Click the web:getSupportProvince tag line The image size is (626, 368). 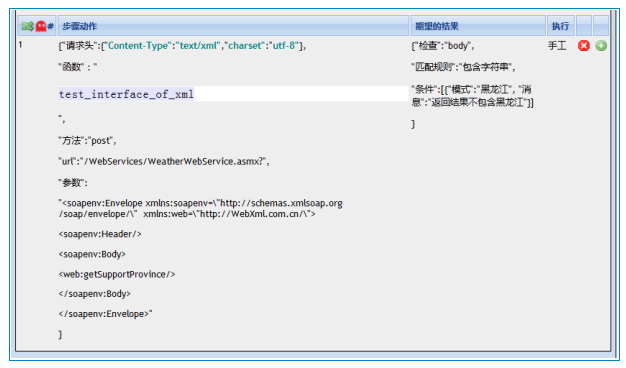coord(117,274)
